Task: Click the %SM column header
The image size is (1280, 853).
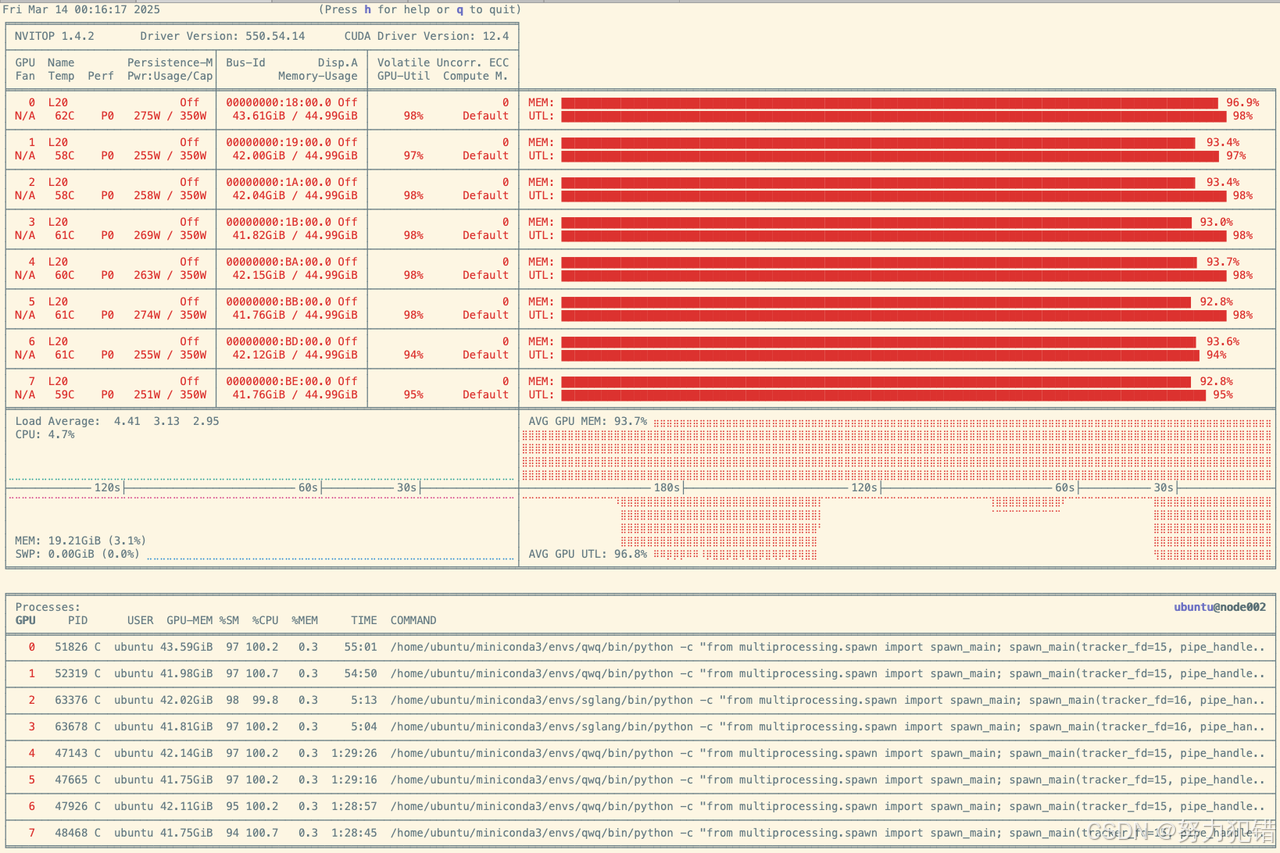Action: (230, 620)
